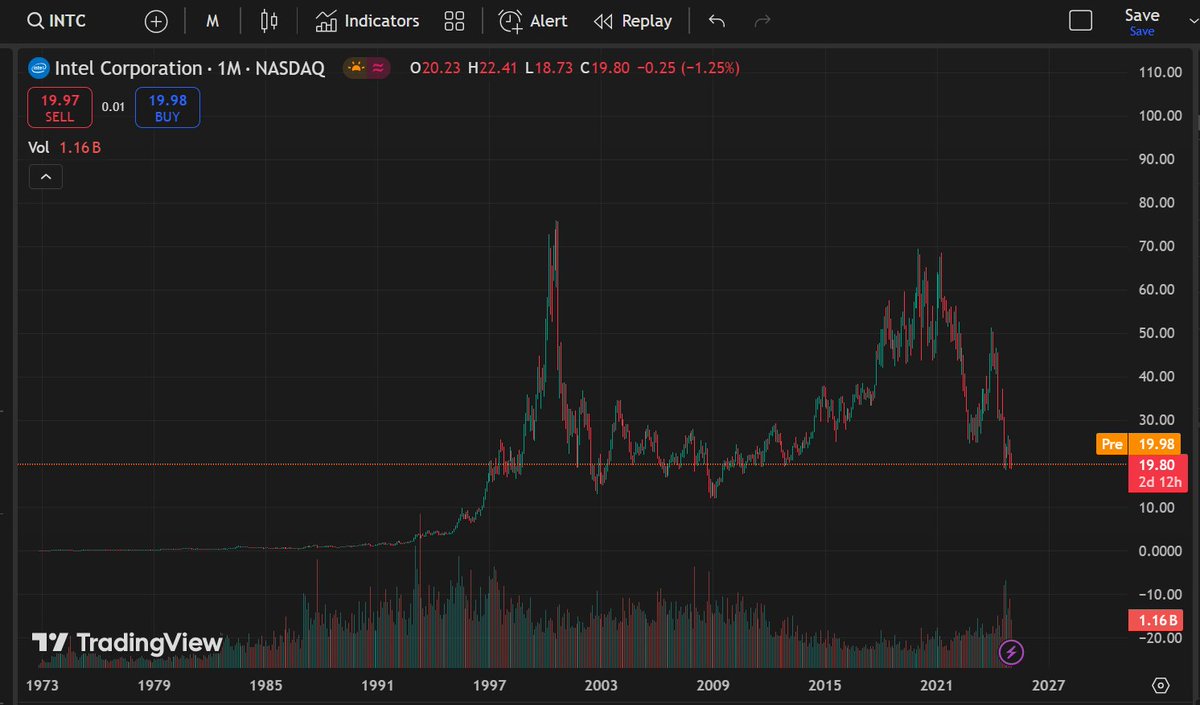Click the 1.16 B volume axis label

[1154, 620]
